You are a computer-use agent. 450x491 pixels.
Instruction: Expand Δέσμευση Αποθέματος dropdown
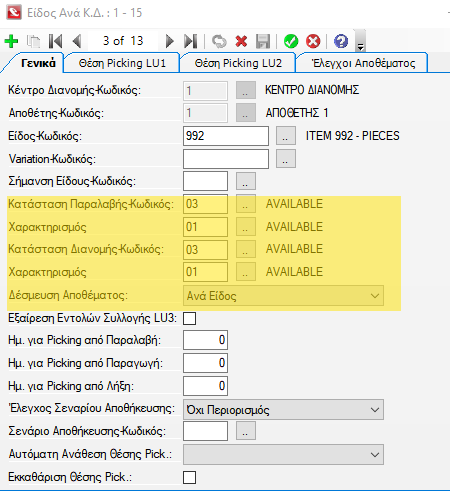pos(283,295)
